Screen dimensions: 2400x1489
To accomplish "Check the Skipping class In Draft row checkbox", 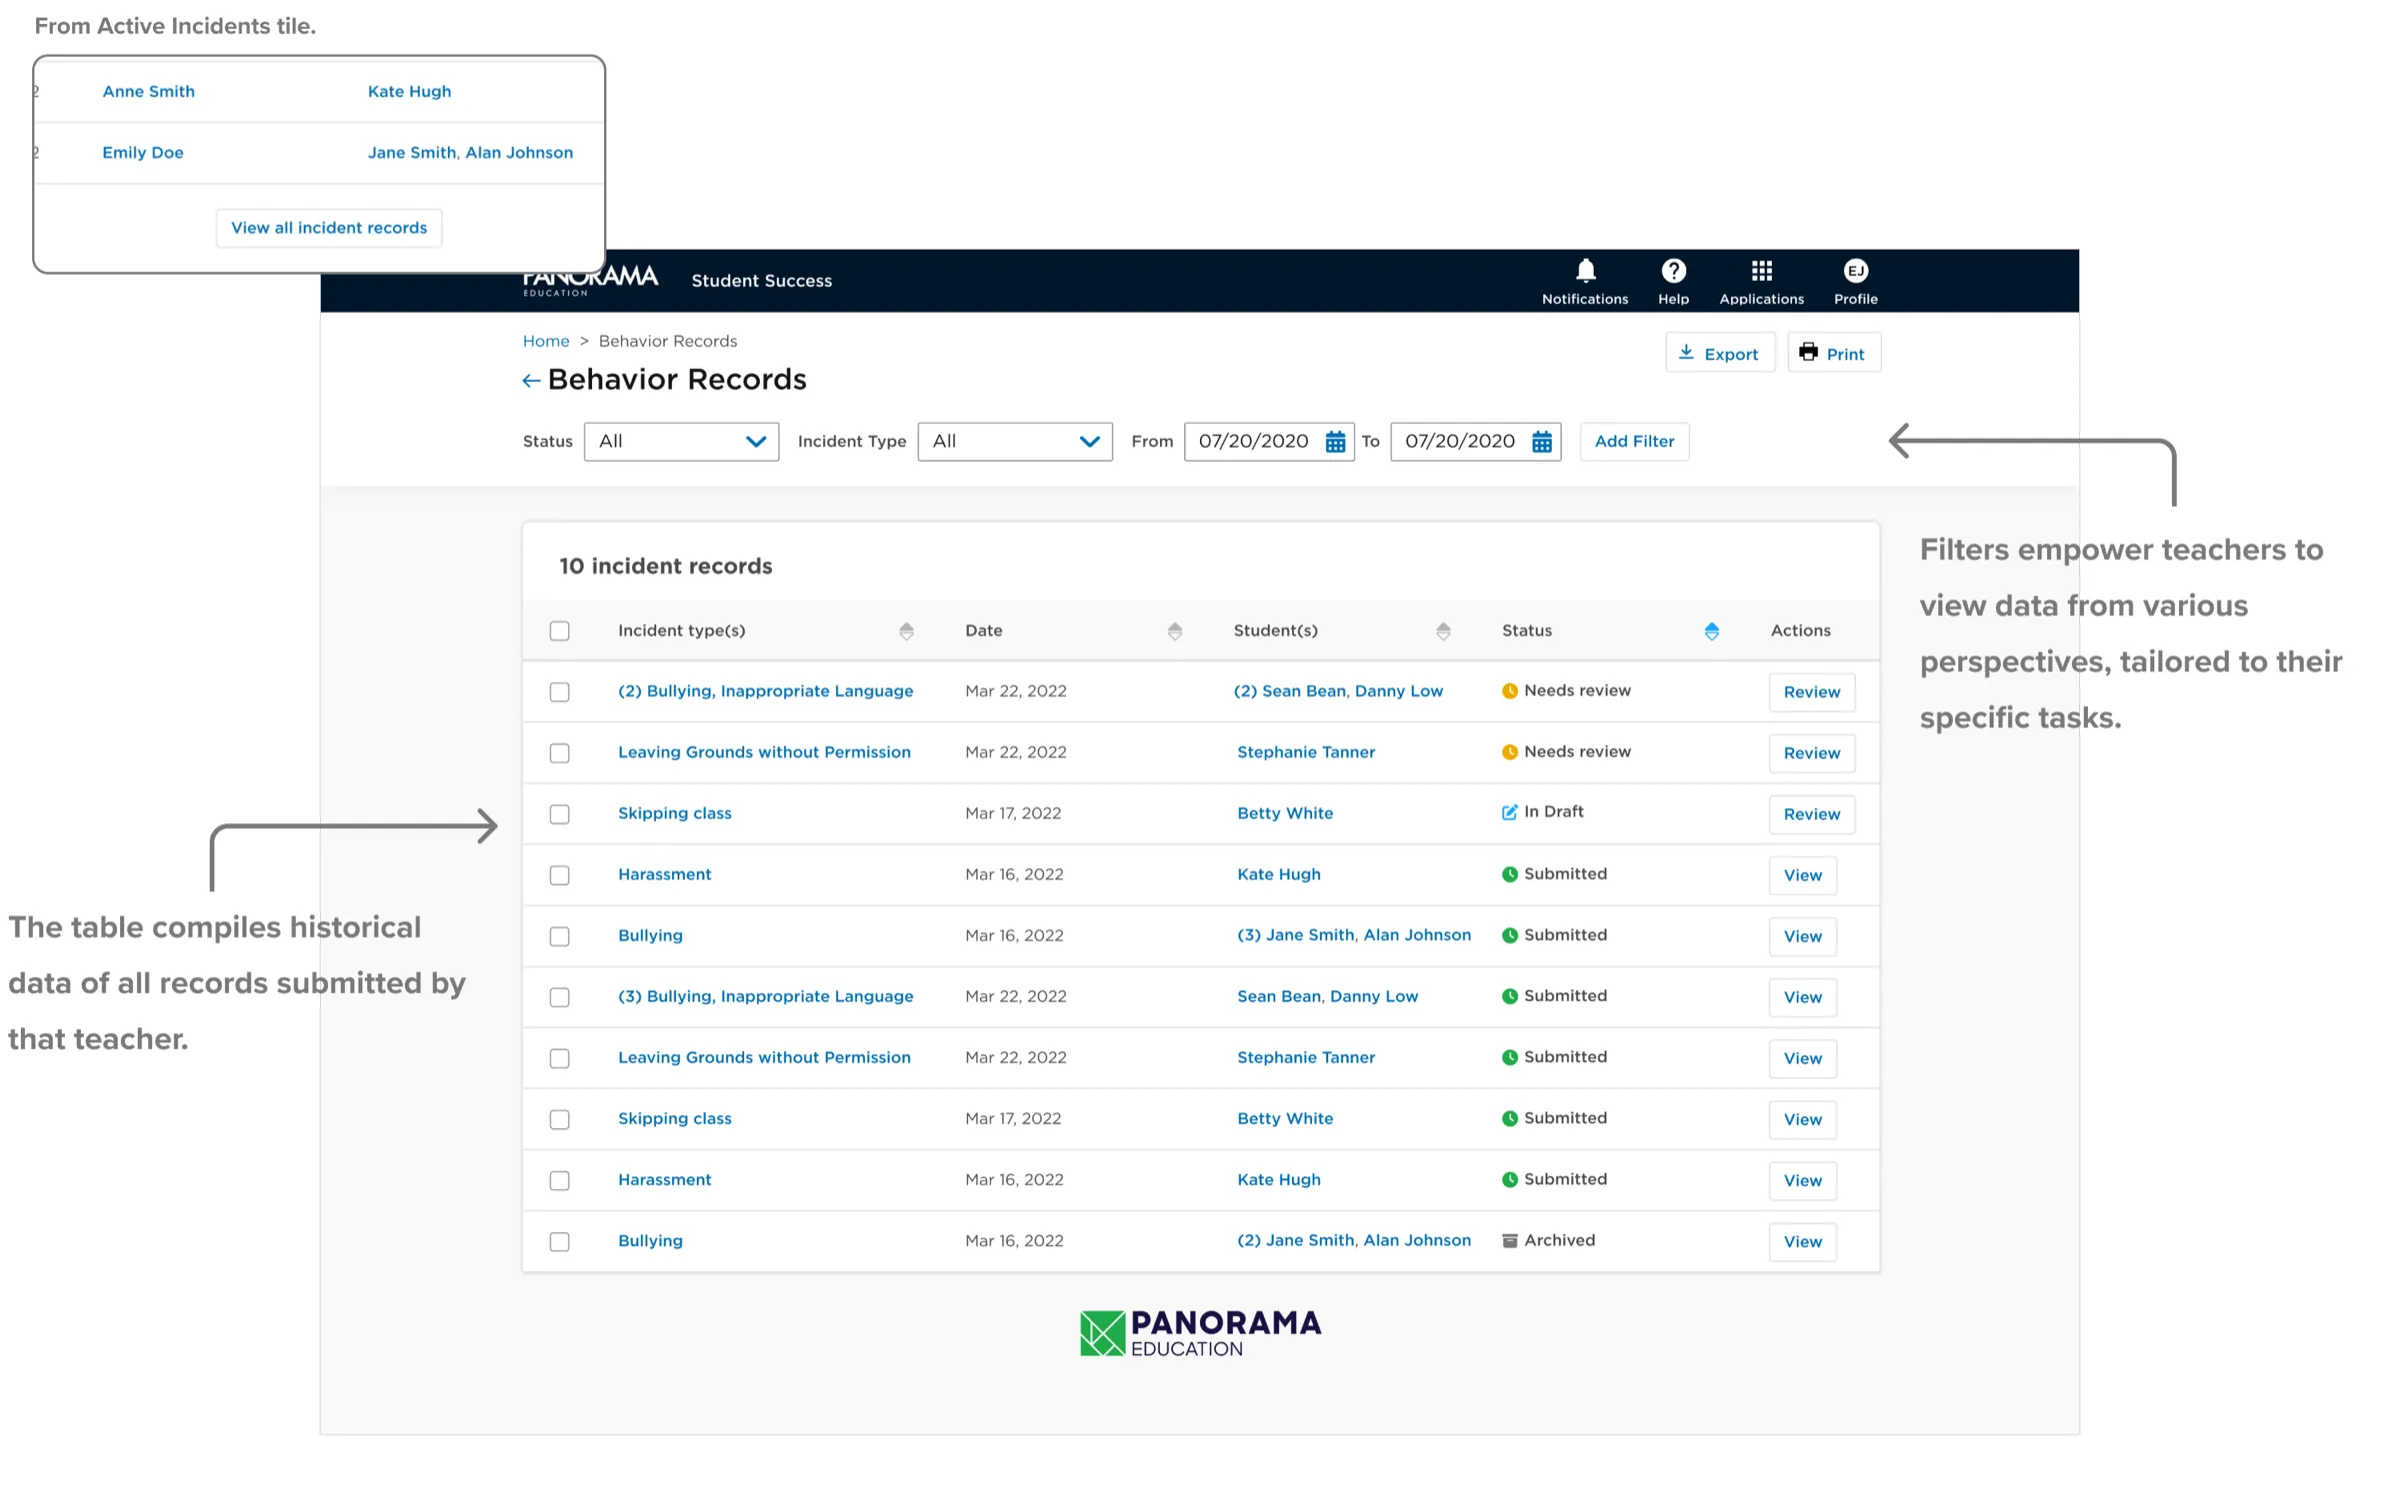I will tap(559, 814).
